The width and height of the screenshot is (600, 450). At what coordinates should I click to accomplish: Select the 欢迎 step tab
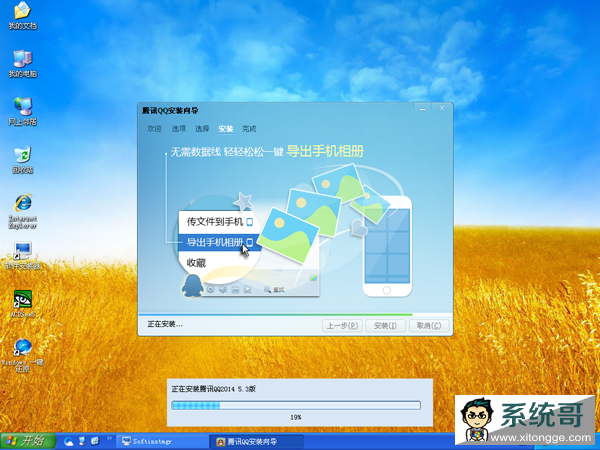(155, 129)
